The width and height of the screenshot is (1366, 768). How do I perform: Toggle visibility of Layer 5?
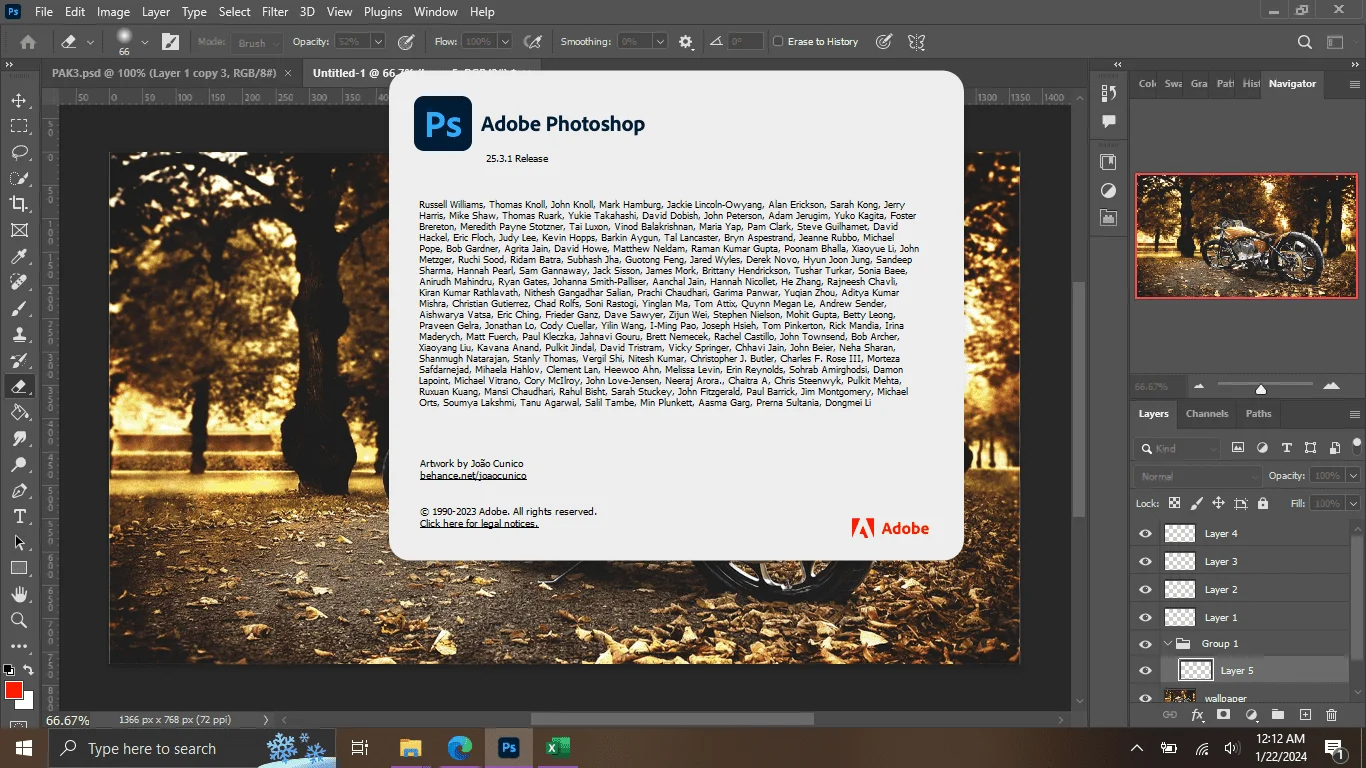pyautogui.click(x=1146, y=670)
